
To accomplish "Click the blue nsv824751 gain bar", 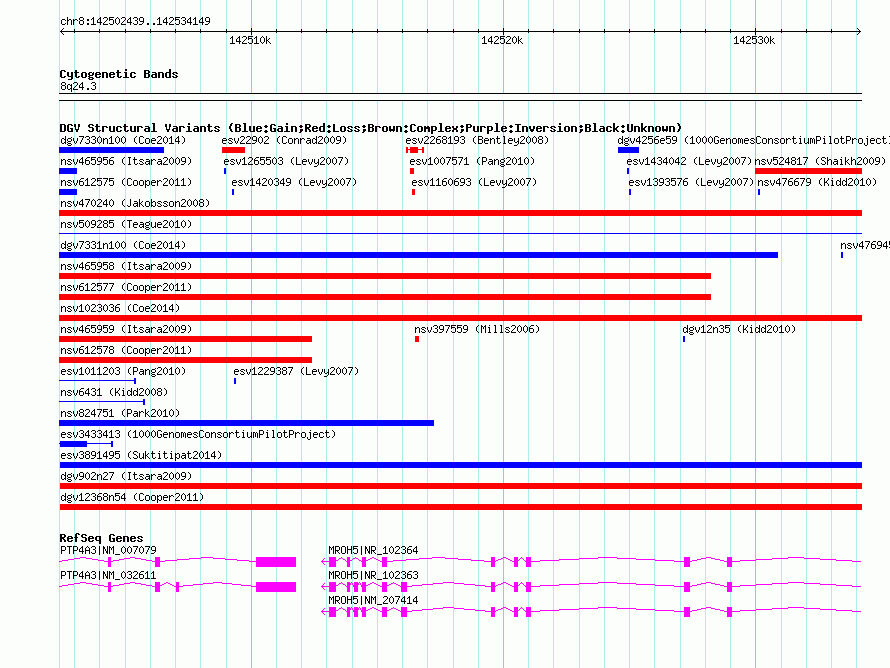I will pyautogui.click(x=246, y=423).
